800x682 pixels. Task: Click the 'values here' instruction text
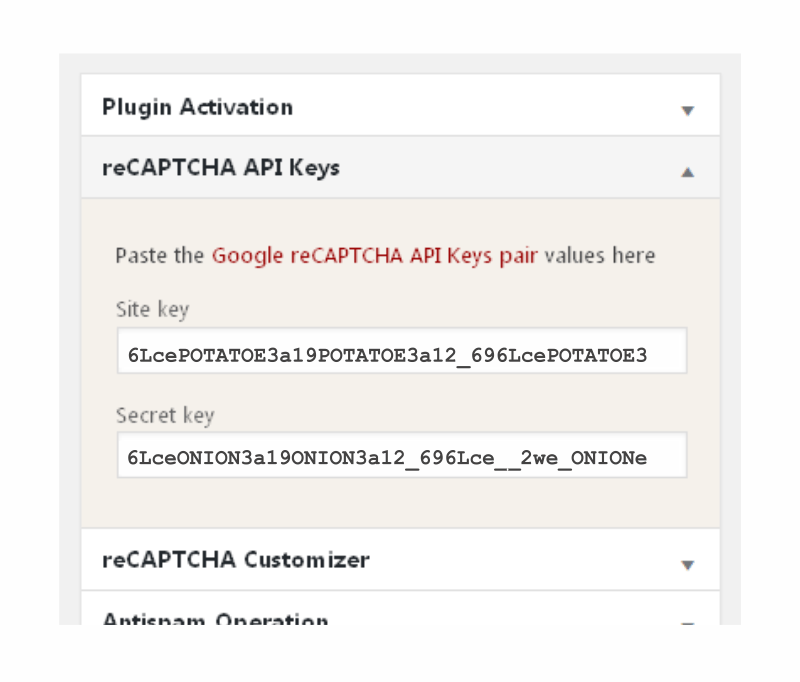pyautogui.click(x=600, y=255)
